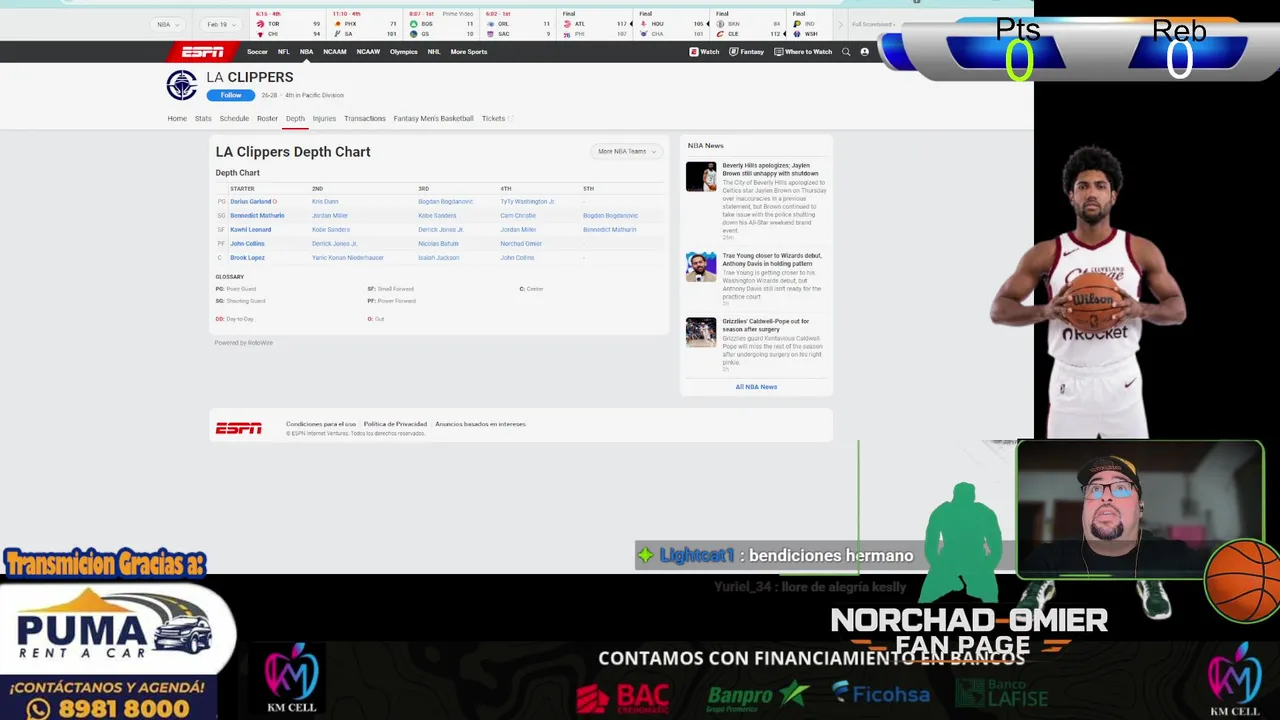Image resolution: width=1280 pixels, height=720 pixels.
Task: Open Where to Watch in header
Action: click(803, 52)
